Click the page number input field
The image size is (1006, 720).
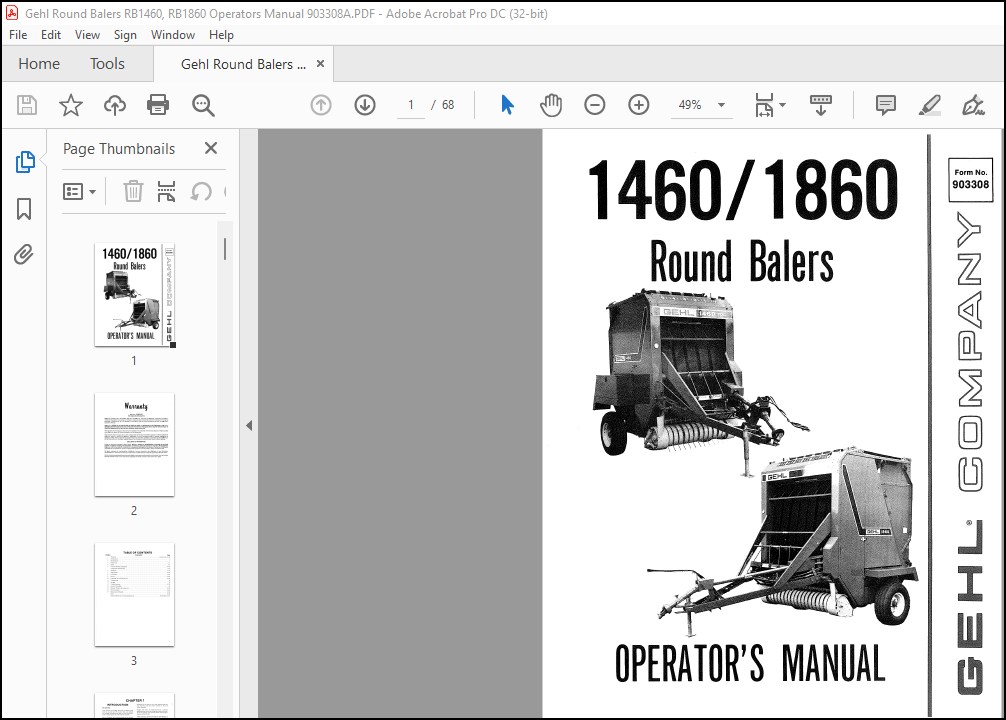411,105
